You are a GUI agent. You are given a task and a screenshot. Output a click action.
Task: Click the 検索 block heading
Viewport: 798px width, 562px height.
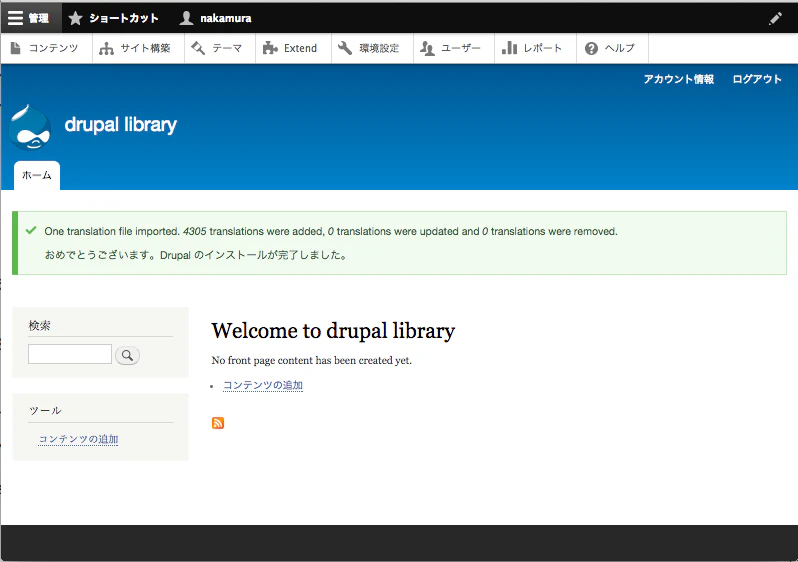[x=39, y=326]
